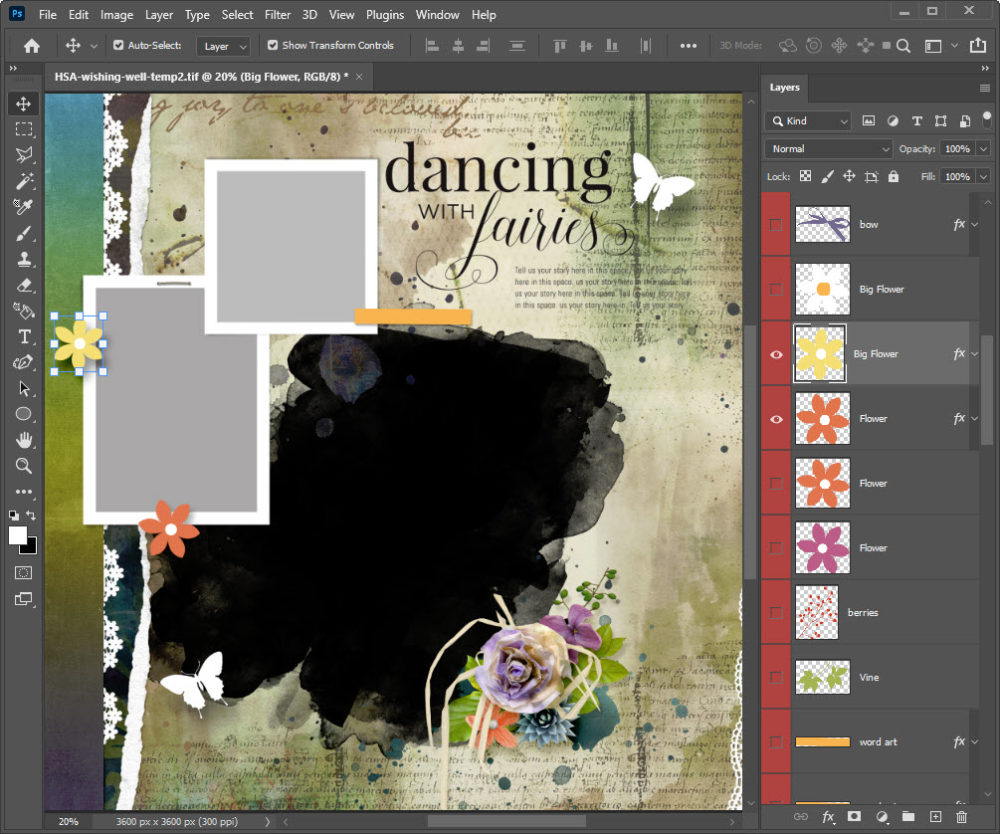The width and height of the screenshot is (1000, 834).
Task: Switch to the Layers panel tab
Action: 784,87
